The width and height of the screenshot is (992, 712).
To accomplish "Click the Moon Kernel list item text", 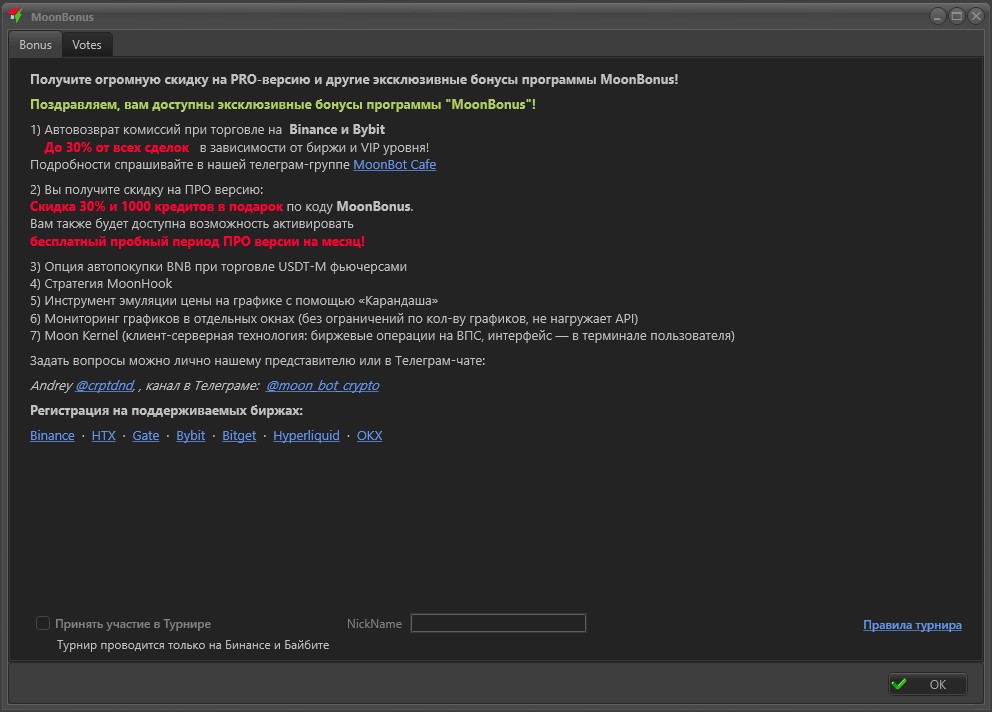I will [382, 335].
